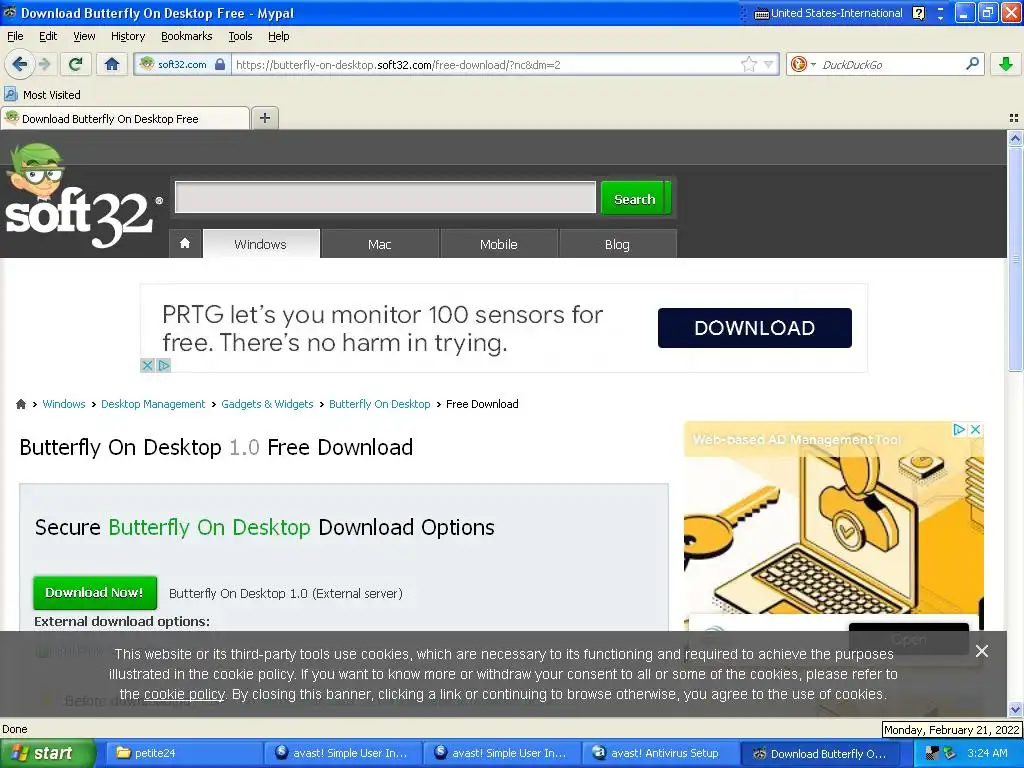Bookmark this page with the star icon

748,64
